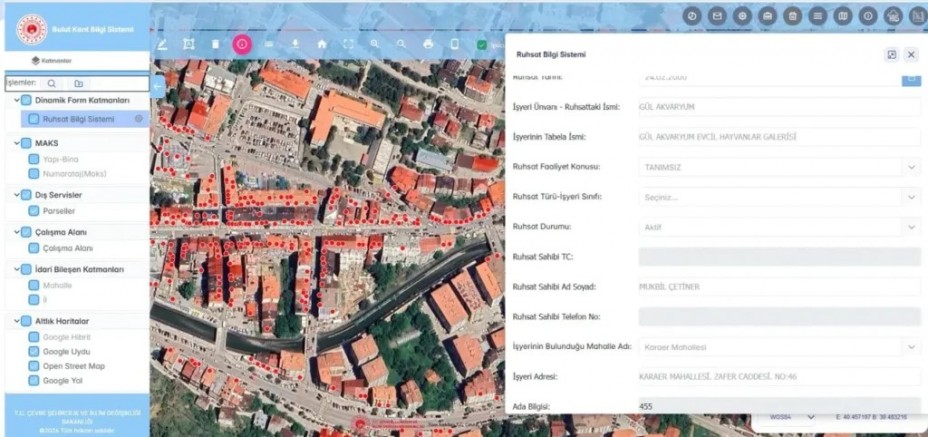Image resolution: width=928 pixels, height=437 pixels.
Task: Toggle the Parseller layer checkbox
Action: (x=34, y=211)
